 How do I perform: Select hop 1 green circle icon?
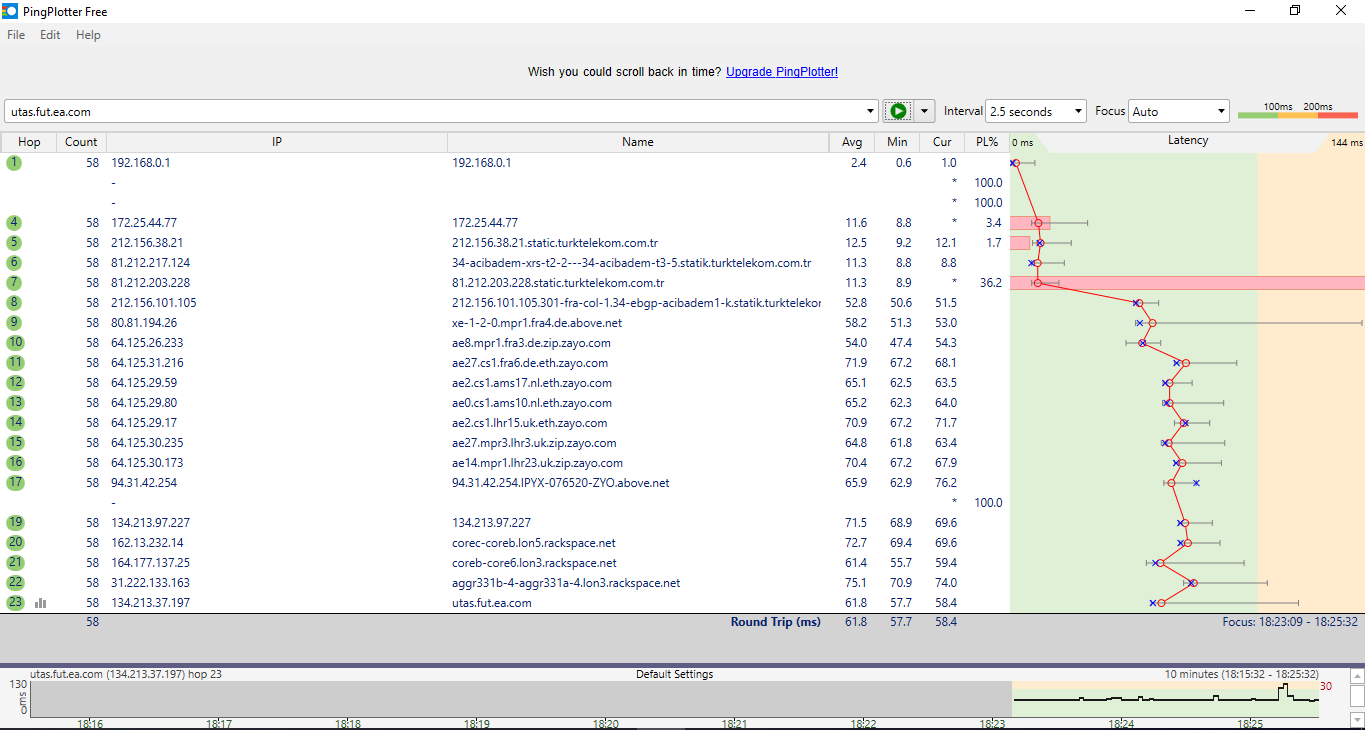pos(14,163)
